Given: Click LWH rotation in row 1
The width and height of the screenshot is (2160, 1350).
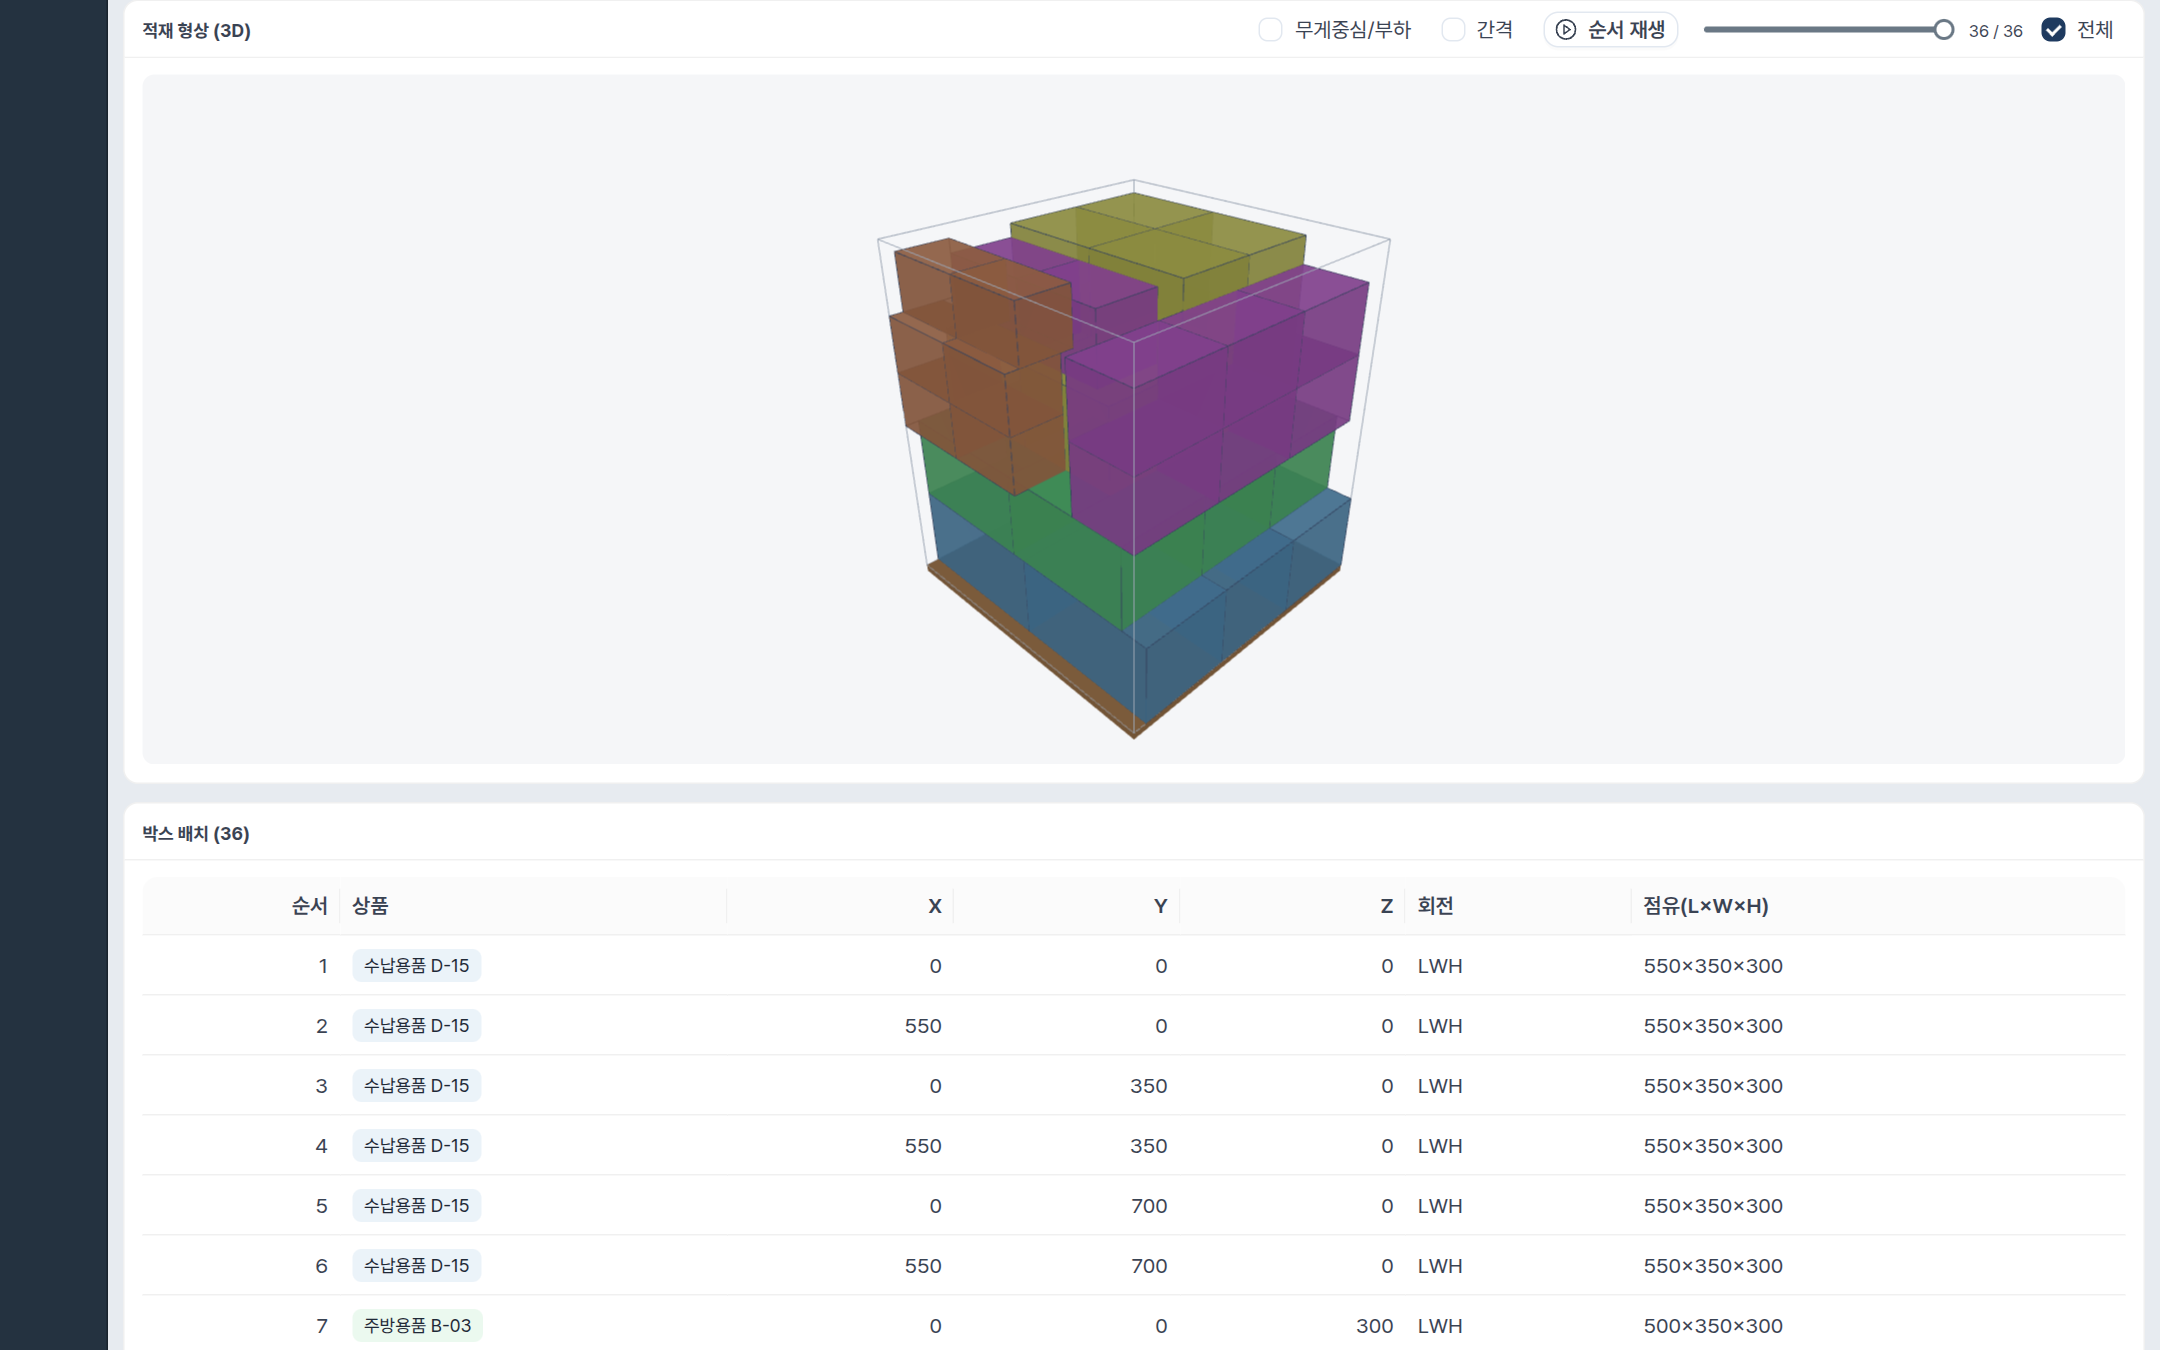Looking at the screenshot, I should tap(1440, 966).
